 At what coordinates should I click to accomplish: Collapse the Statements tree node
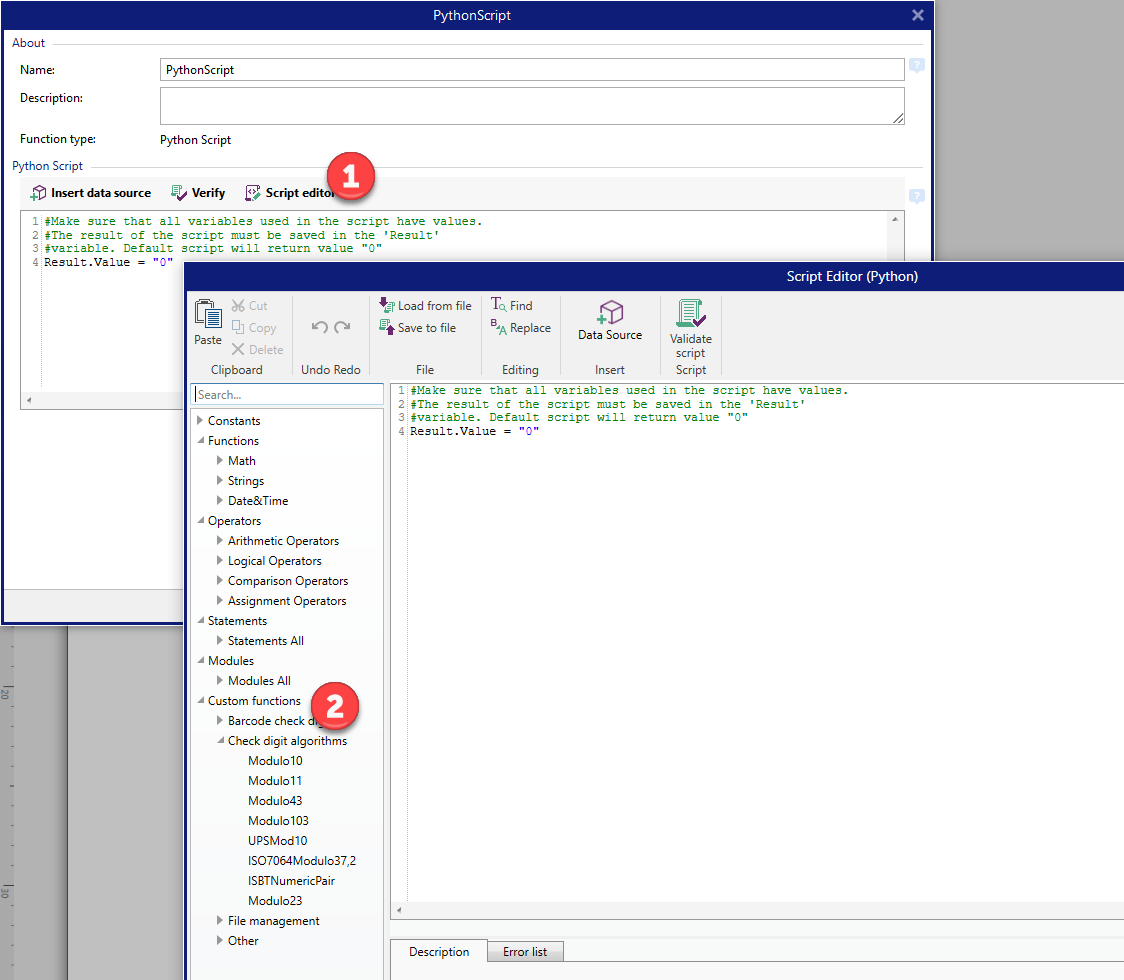[201, 621]
